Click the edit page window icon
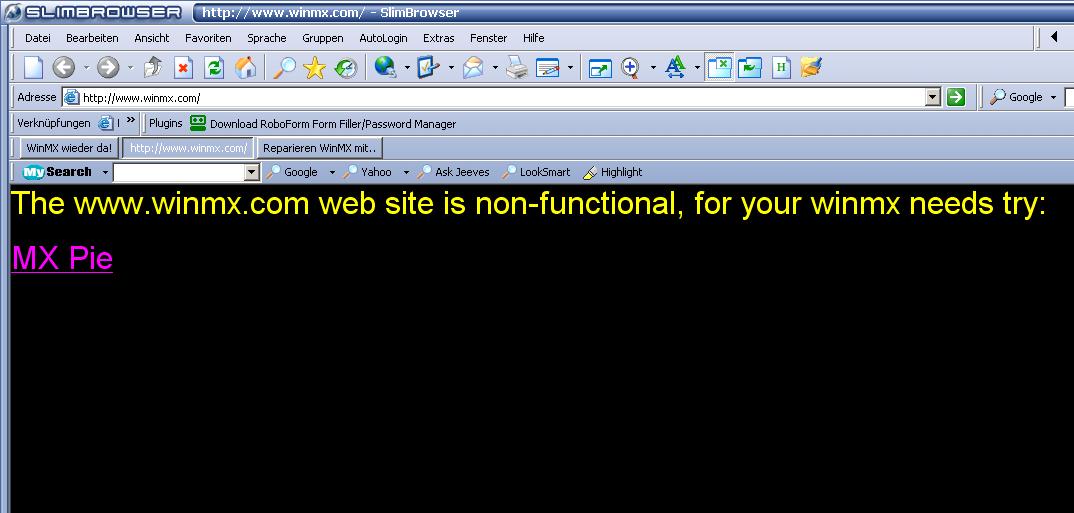 click(548, 67)
